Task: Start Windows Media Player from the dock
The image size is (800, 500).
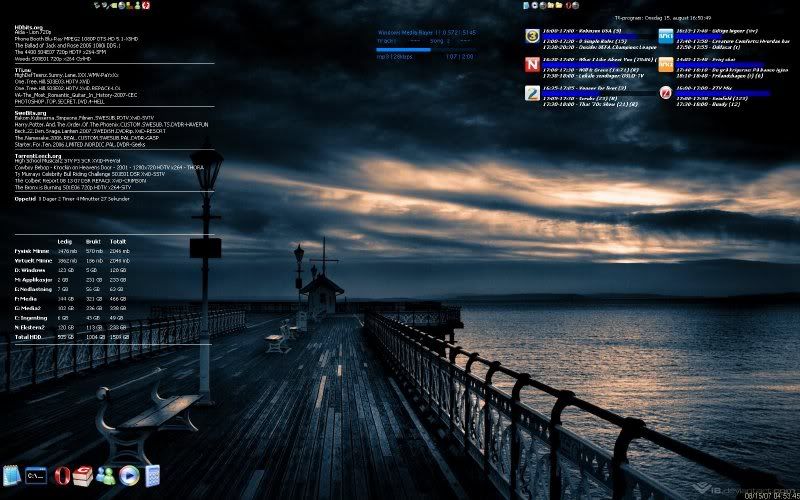Action: [x=129, y=476]
